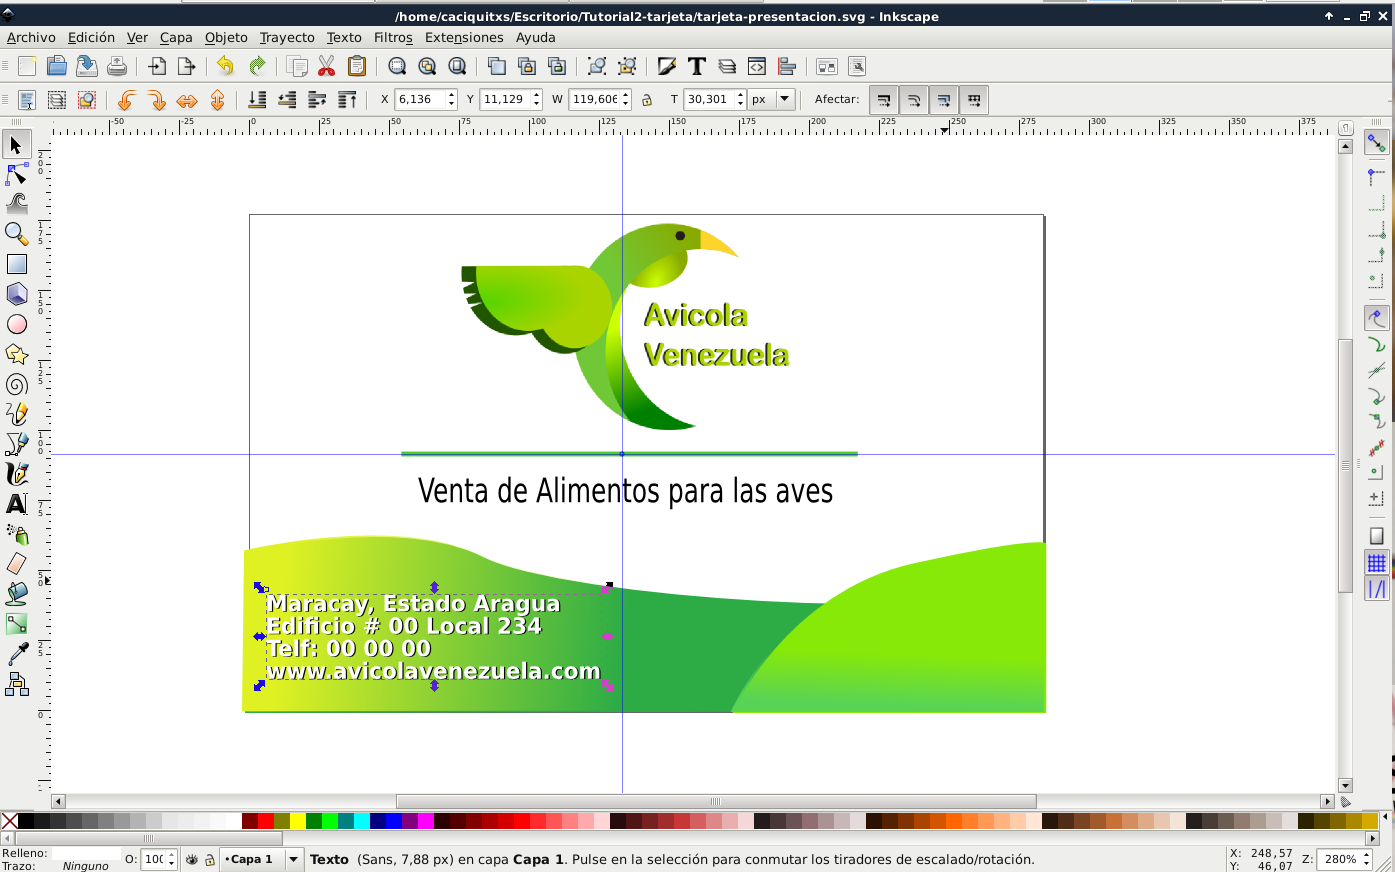Click the X coordinate input field
This screenshot has height=872, width=1395.
point(420,99)
